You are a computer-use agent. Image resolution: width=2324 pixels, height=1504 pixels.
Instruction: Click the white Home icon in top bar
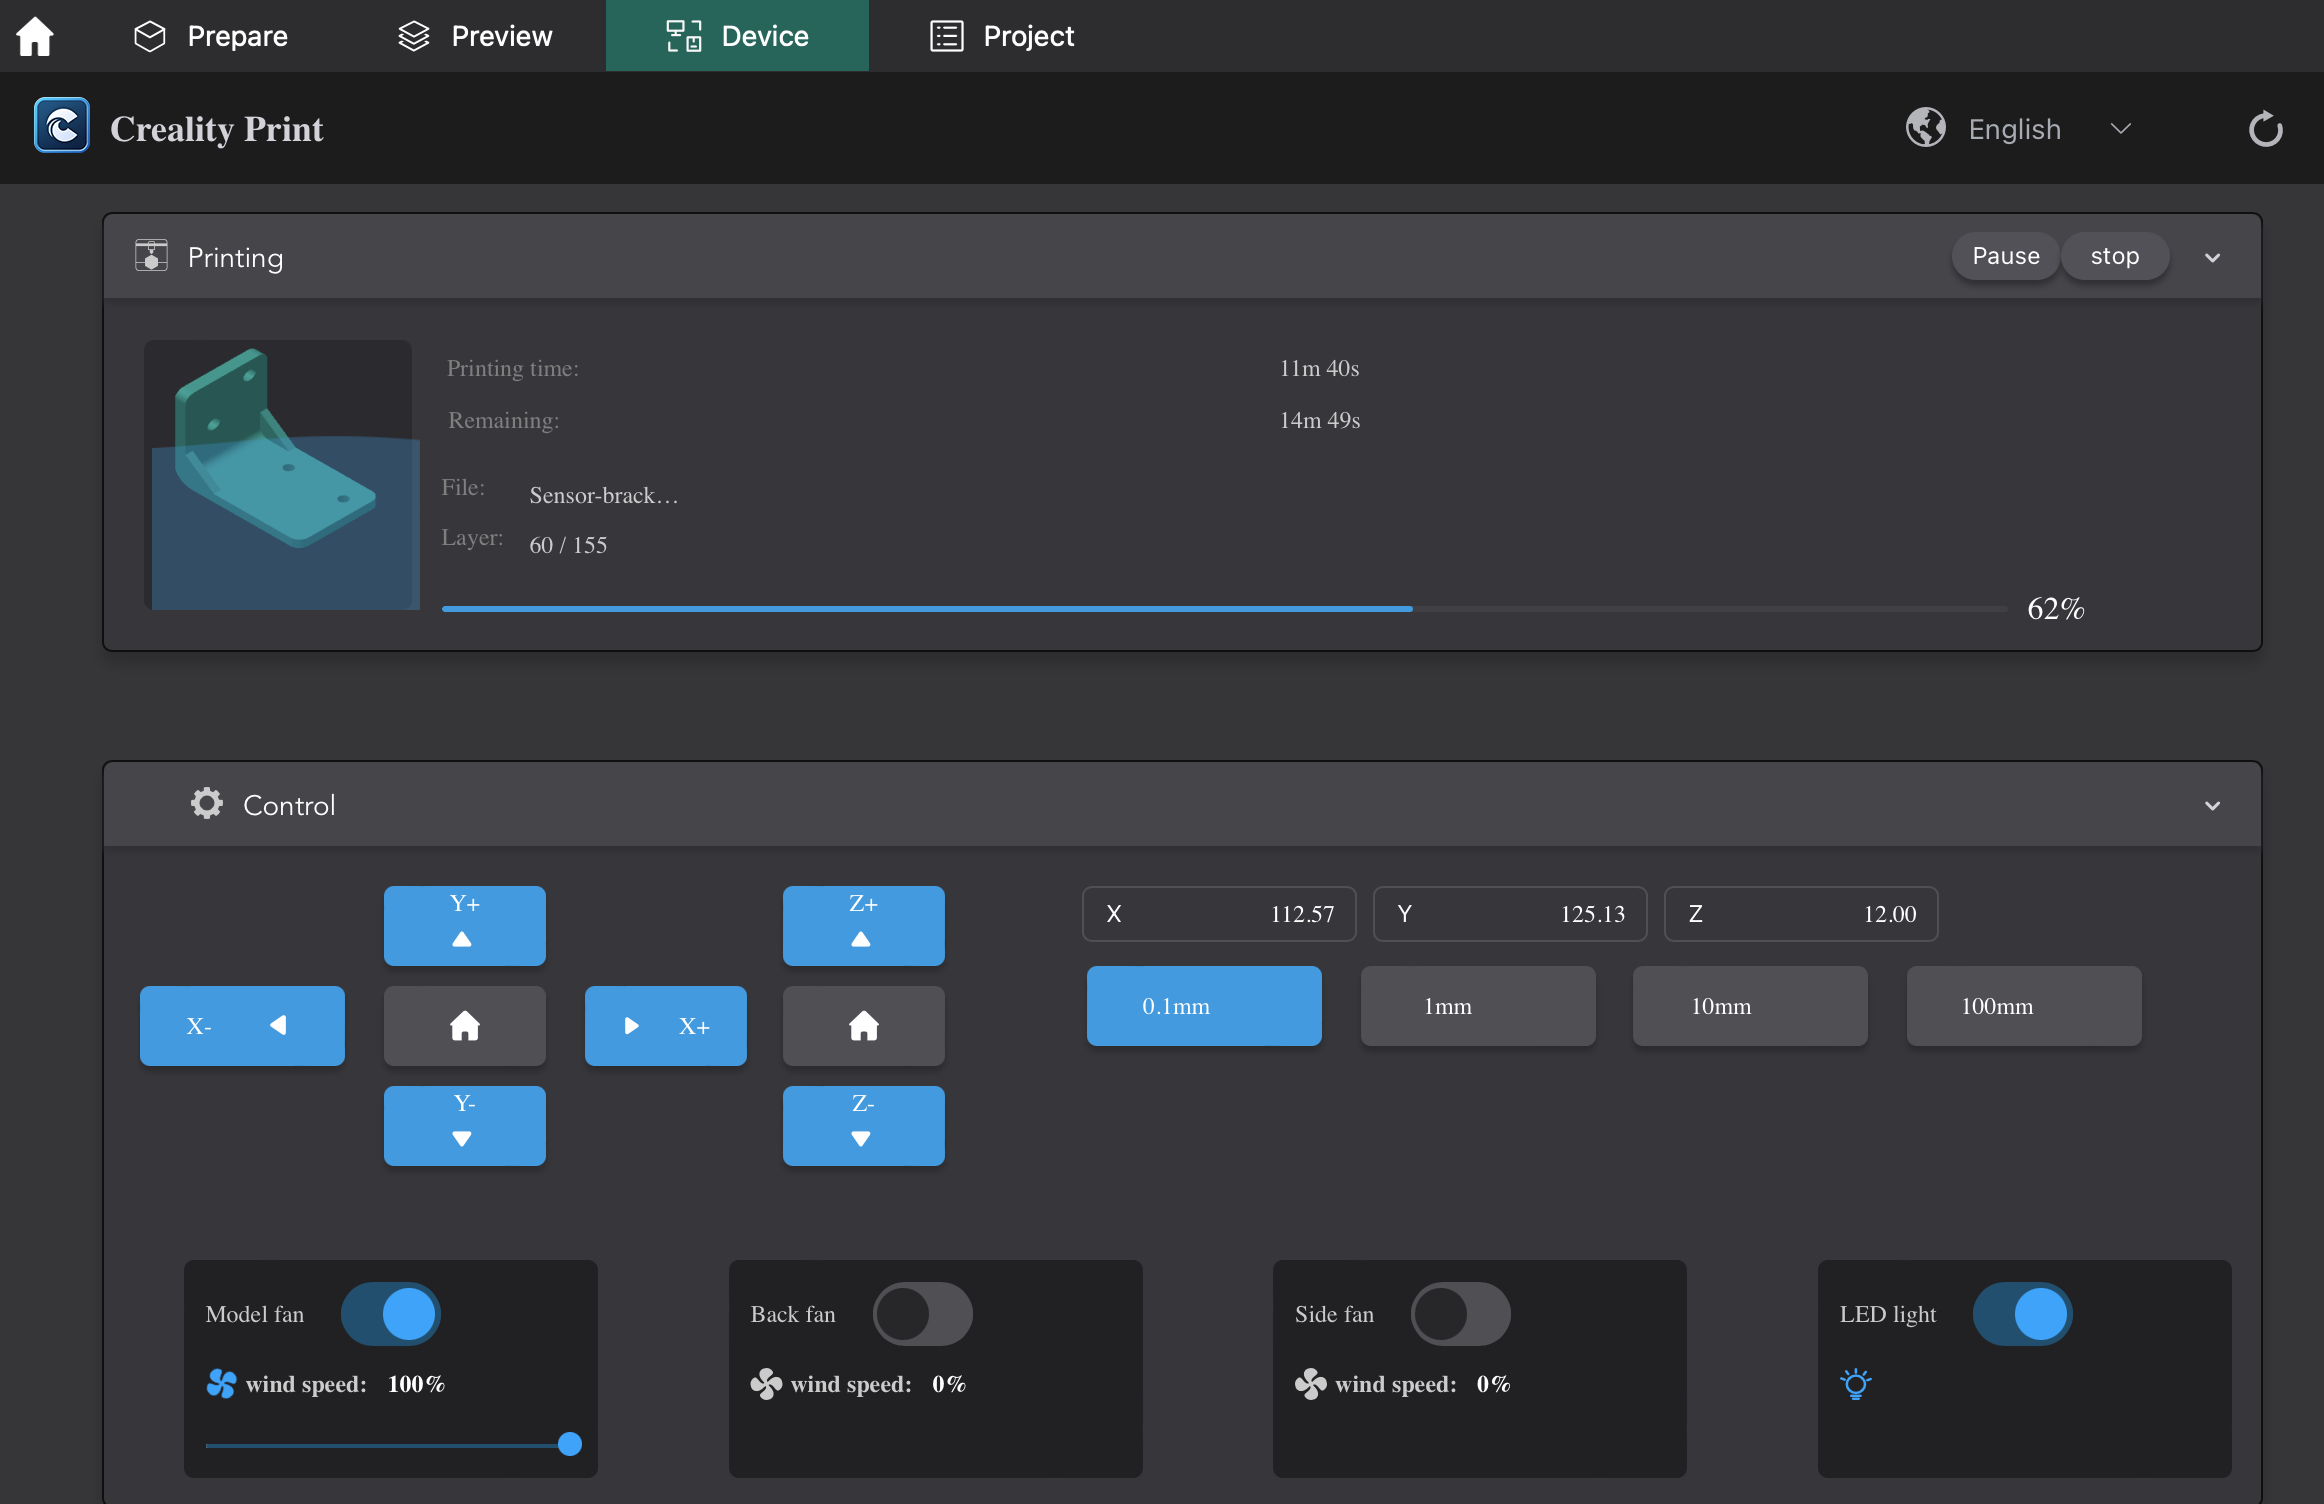click(x=35, y=36)
